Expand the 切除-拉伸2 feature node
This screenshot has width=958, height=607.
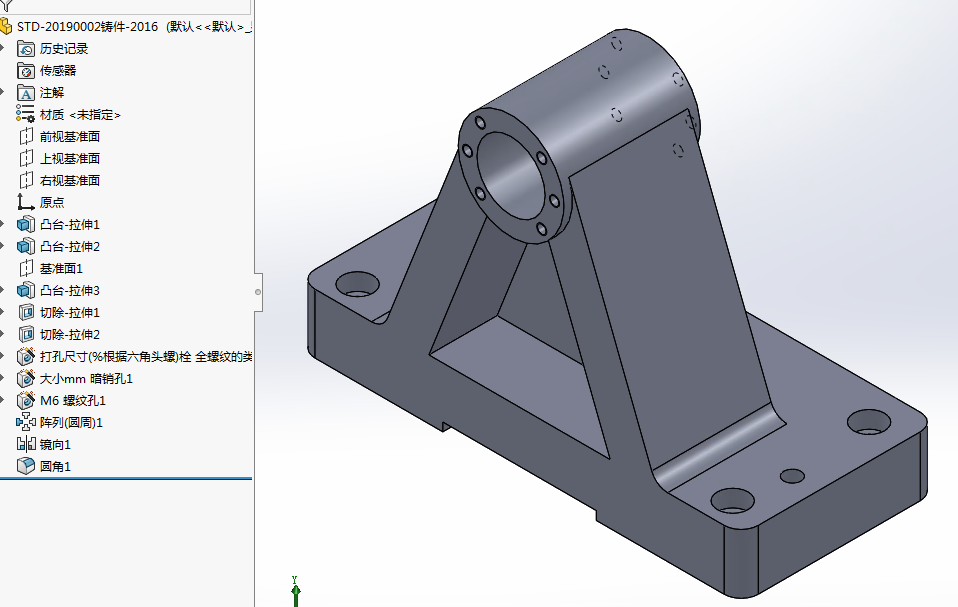click(3, 334)
